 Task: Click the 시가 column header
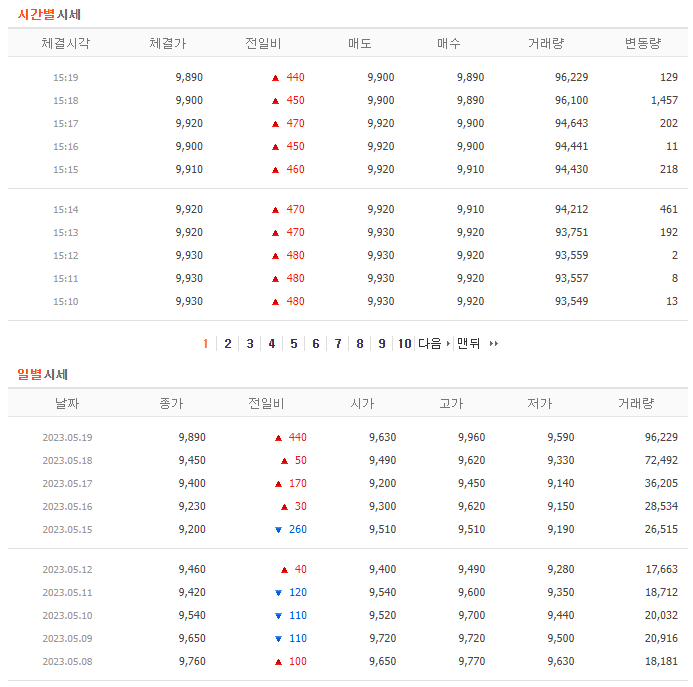[x=362, y=403]
